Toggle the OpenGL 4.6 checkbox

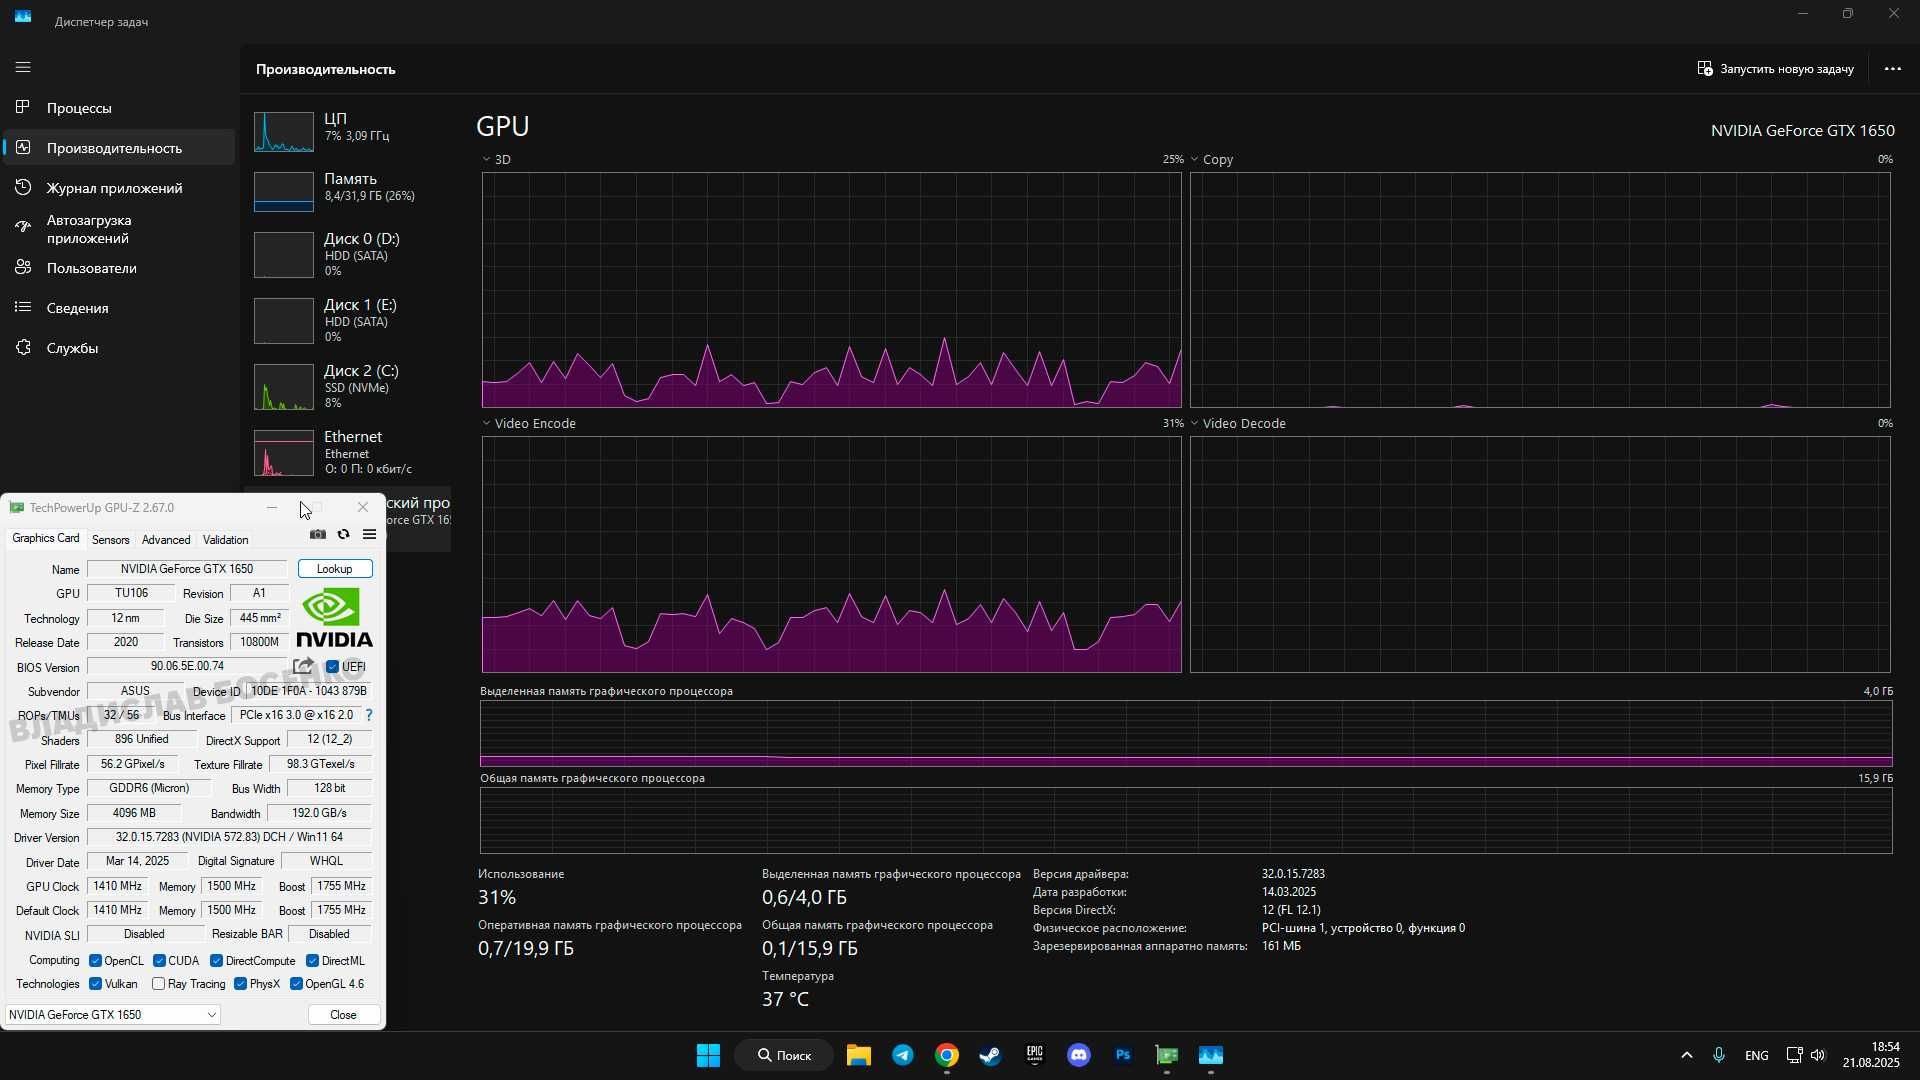tap(297, 984)
